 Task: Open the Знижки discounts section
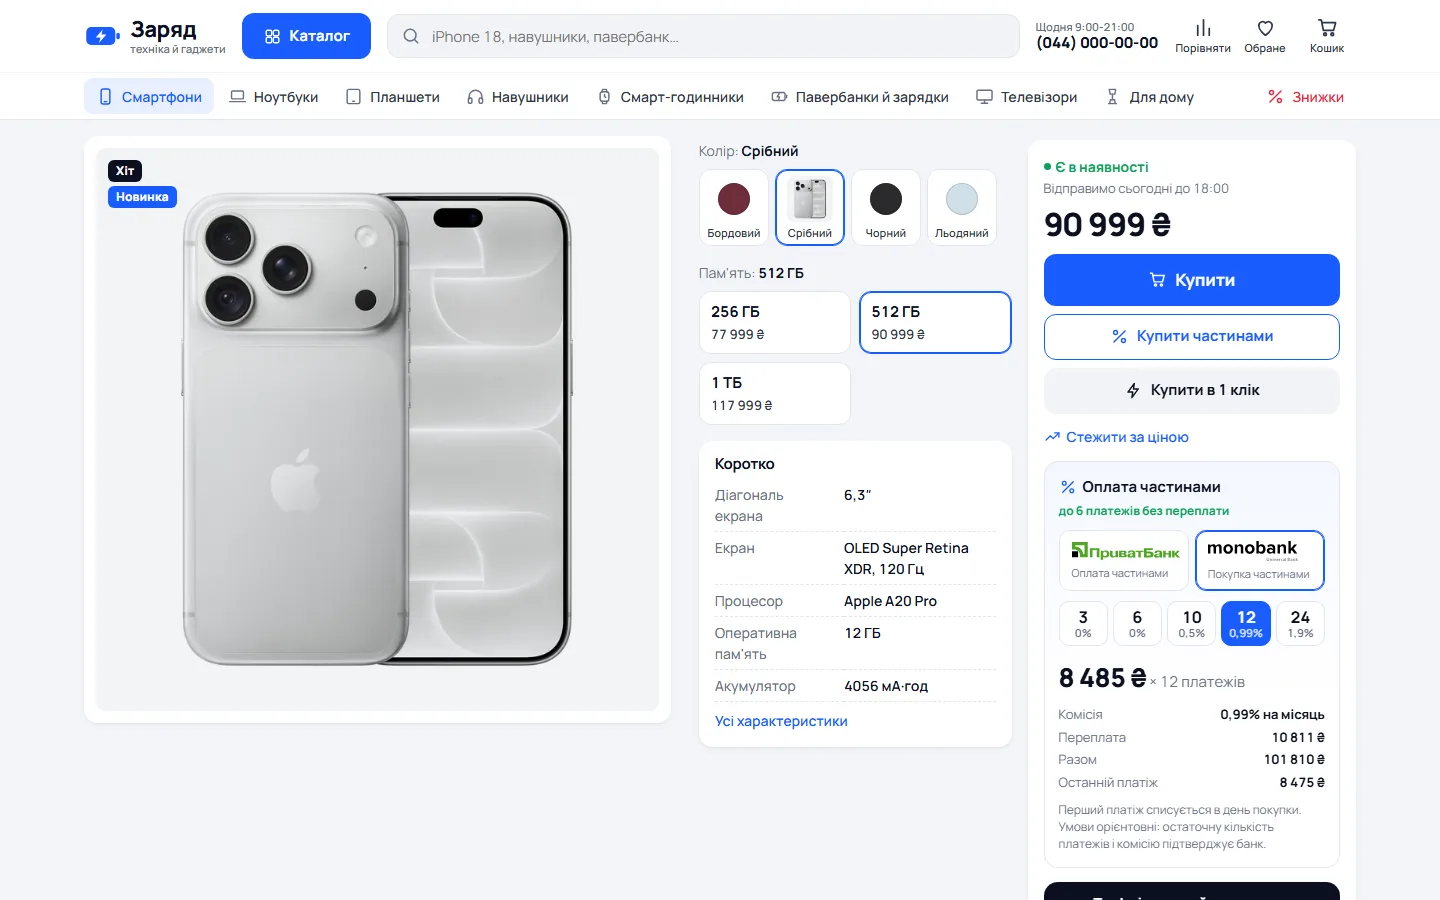pyautogui.click(x=1306, y=97)
